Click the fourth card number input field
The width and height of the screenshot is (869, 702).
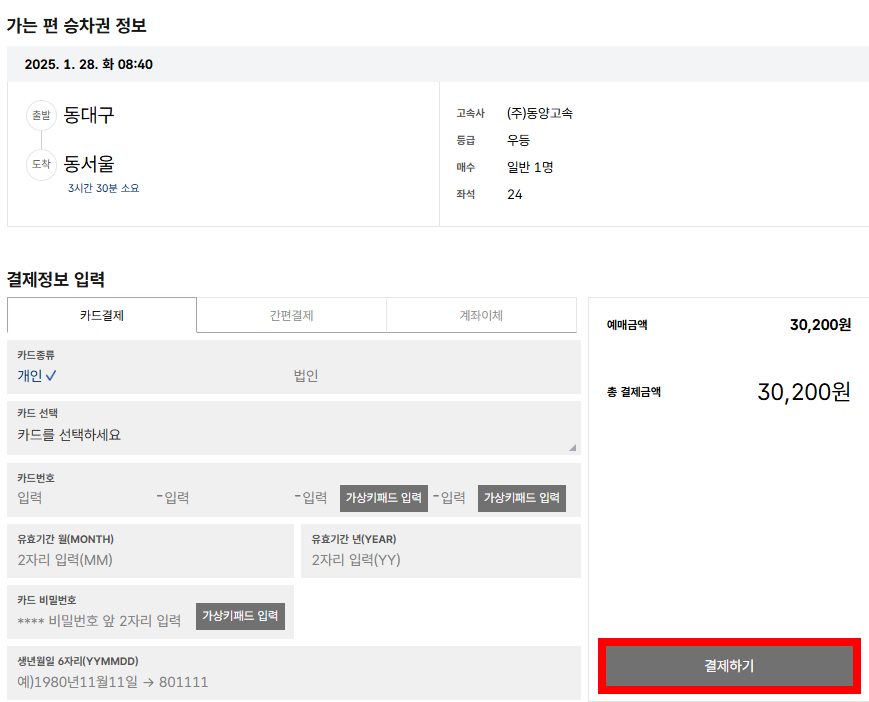click(x=453, y=498)
